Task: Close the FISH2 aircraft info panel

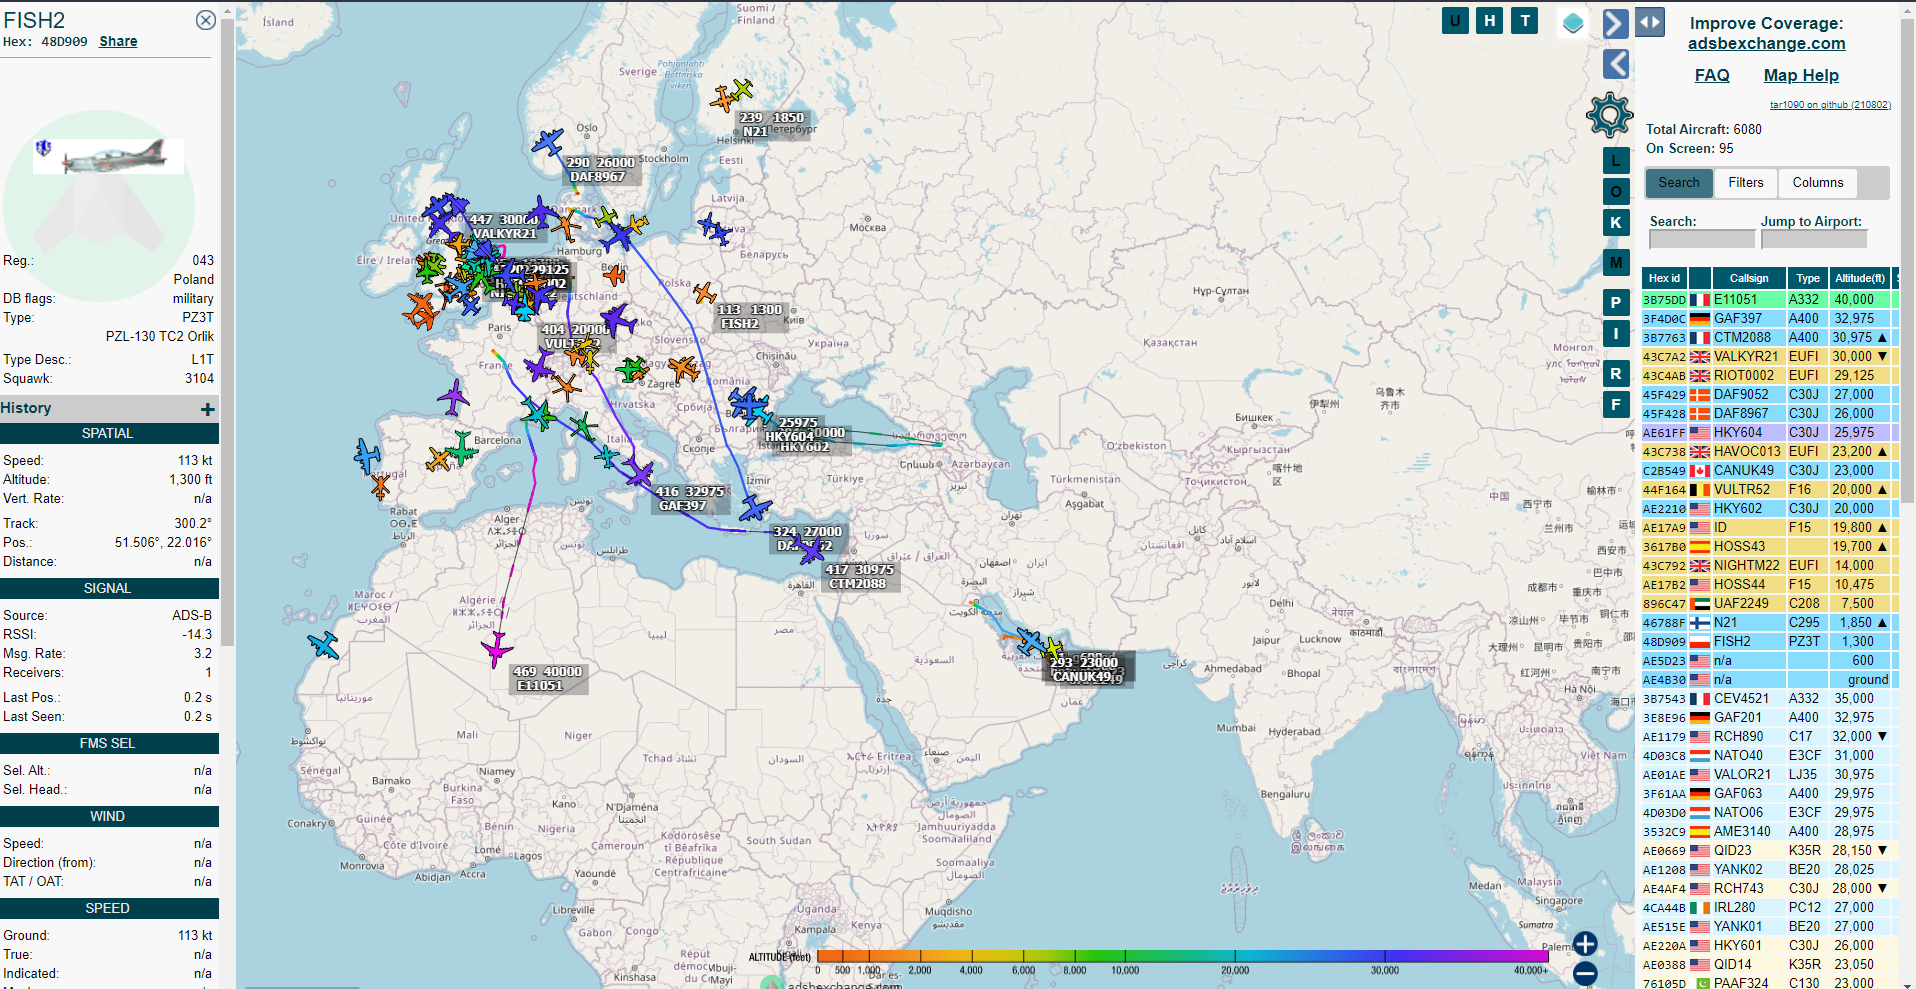Action: coord(205,20)
